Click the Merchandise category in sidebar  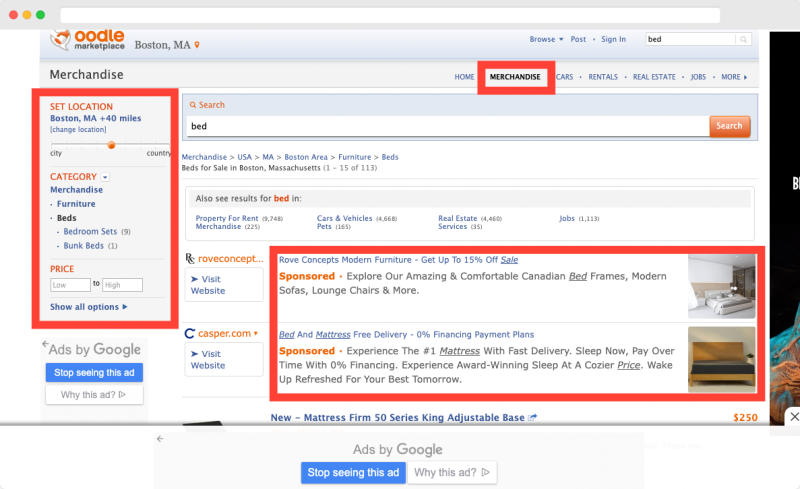point(77,190)
